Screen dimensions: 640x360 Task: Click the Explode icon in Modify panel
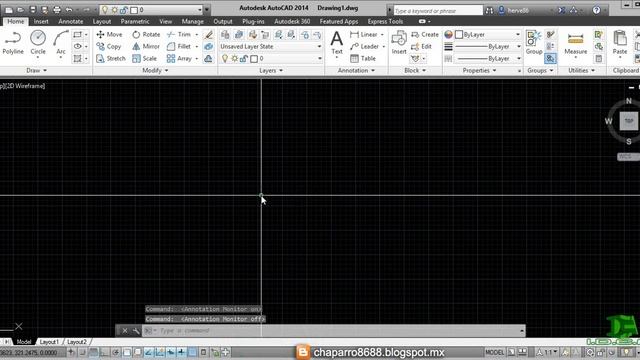coord(209,47)
